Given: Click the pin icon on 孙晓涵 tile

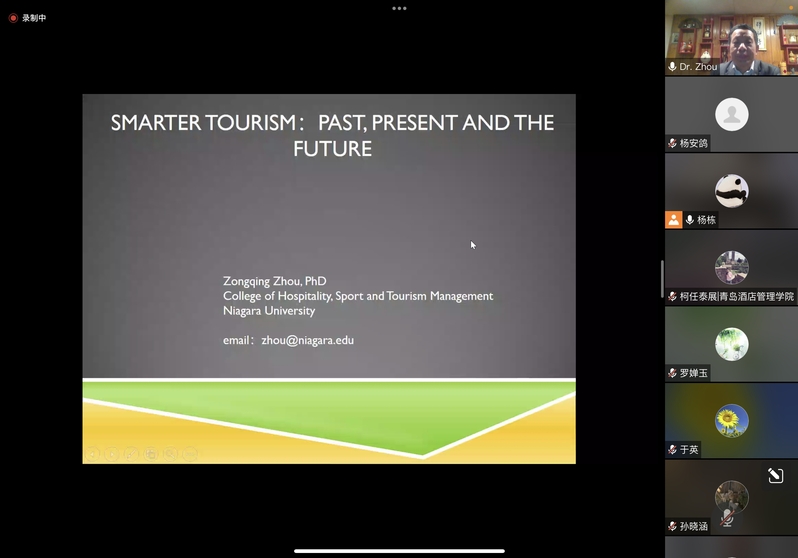Looking at the screenshot, I should point(775,476).
